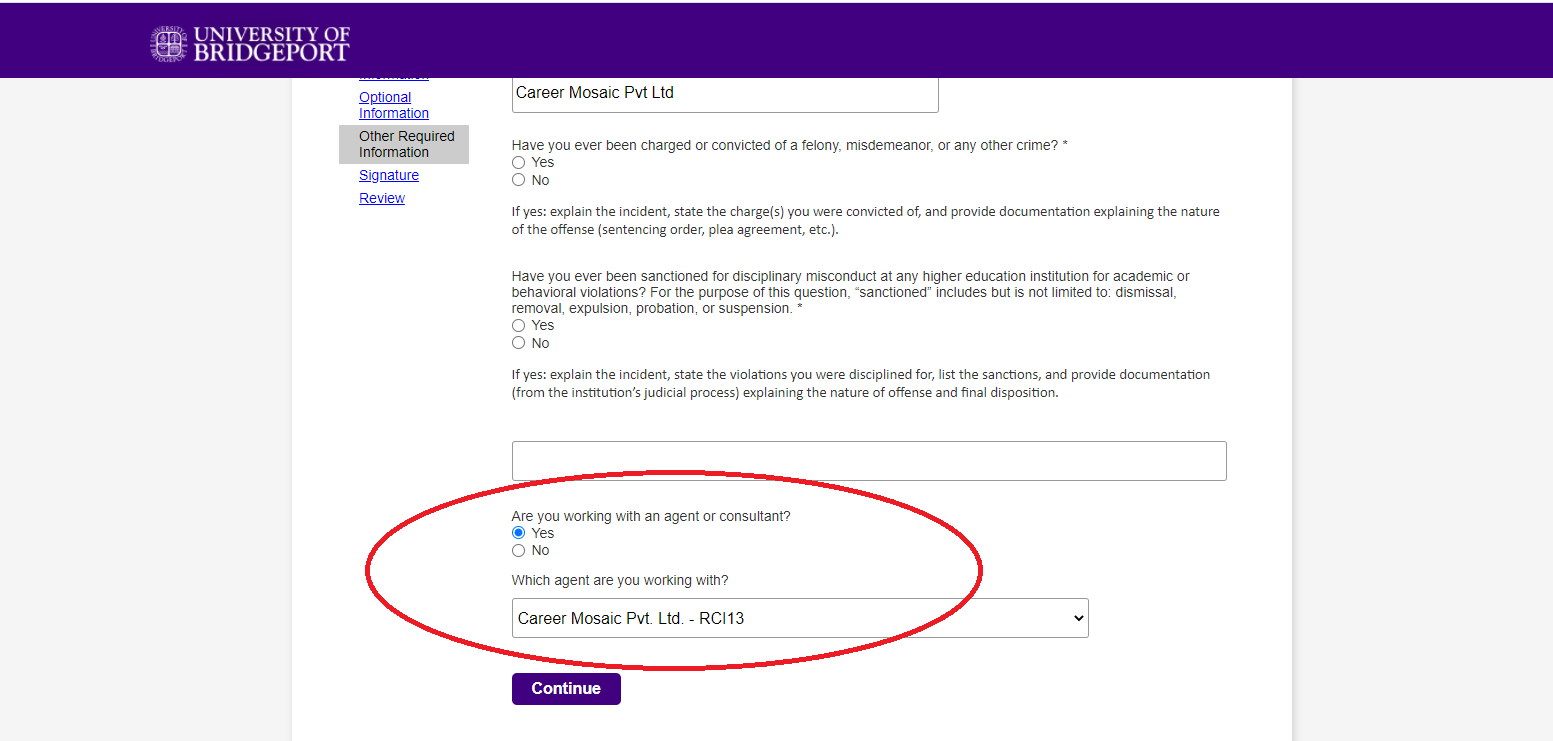Select No for felony conviction question
This screenshot has width=1553, height=741.
[x=518, y=180]
